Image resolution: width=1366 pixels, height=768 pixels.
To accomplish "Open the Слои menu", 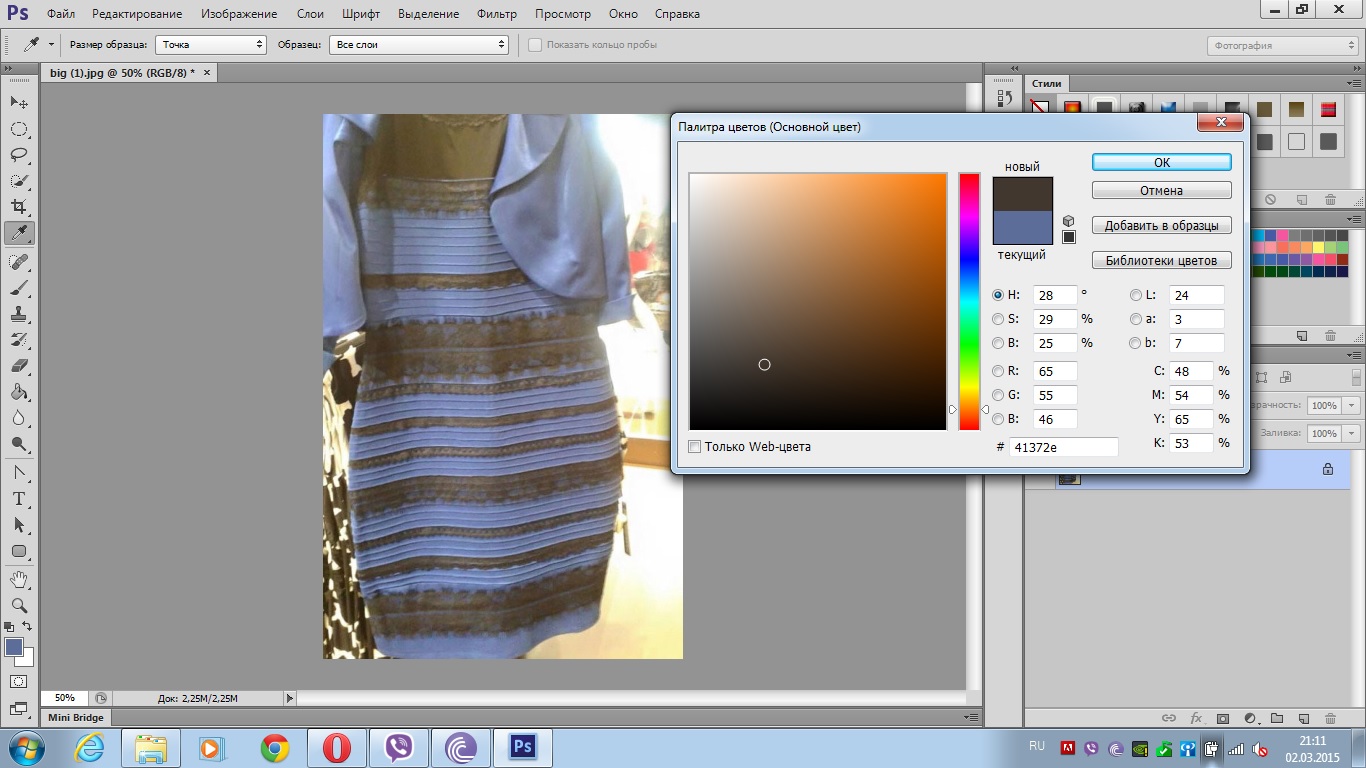I will (310, 14).
